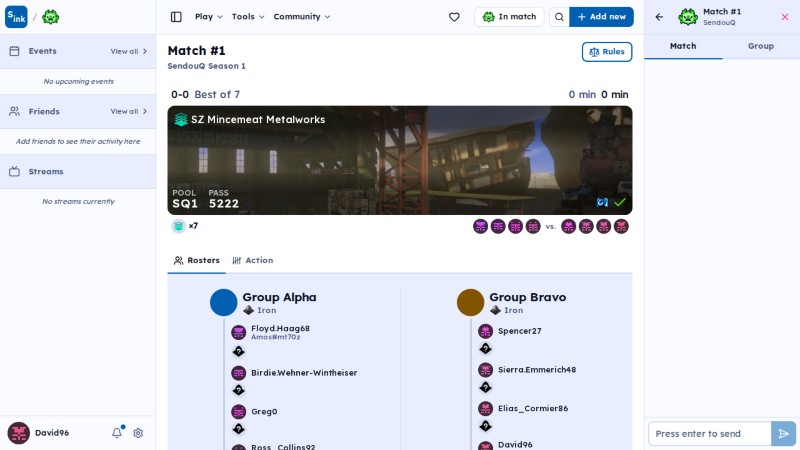Click the Best of 7 label
The image size is (800, 450).
pyautogui.click(x=217, y=95)
